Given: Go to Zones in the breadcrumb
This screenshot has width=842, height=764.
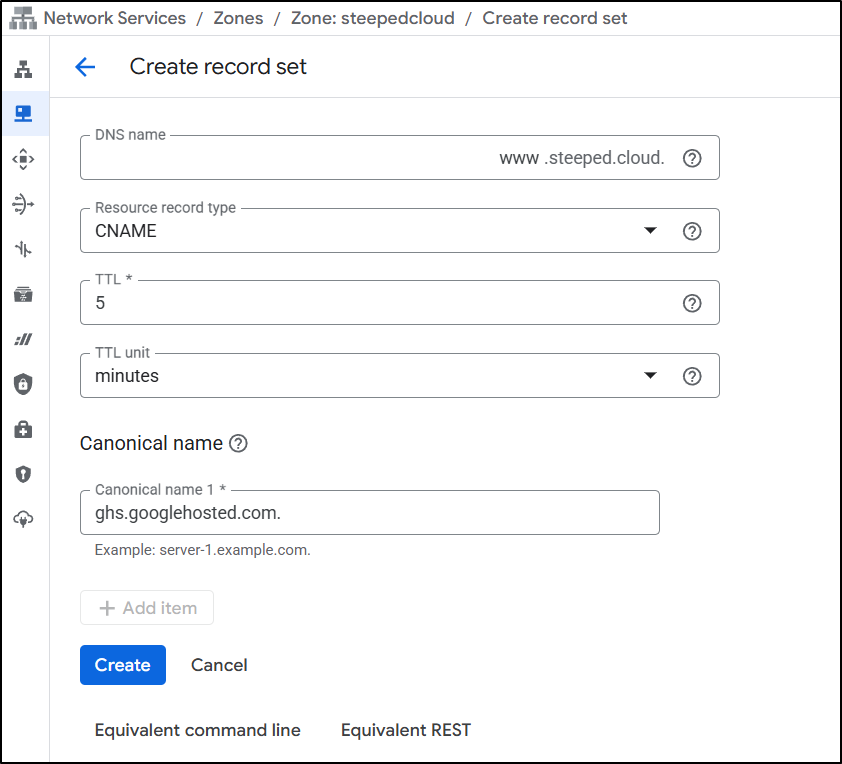Looking at the screenshot, I should coord(238,18).
